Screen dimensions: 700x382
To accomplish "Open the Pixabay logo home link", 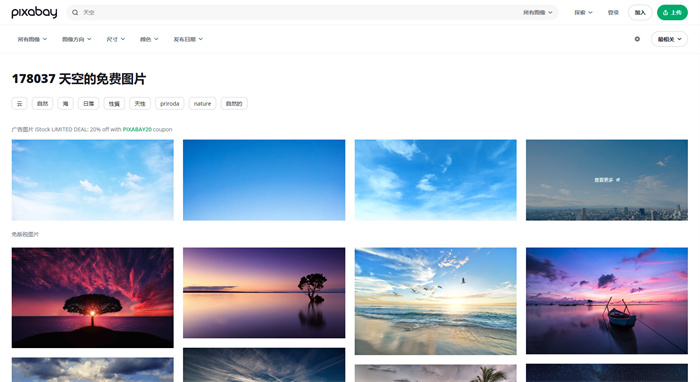I will [x=34, y=12].
